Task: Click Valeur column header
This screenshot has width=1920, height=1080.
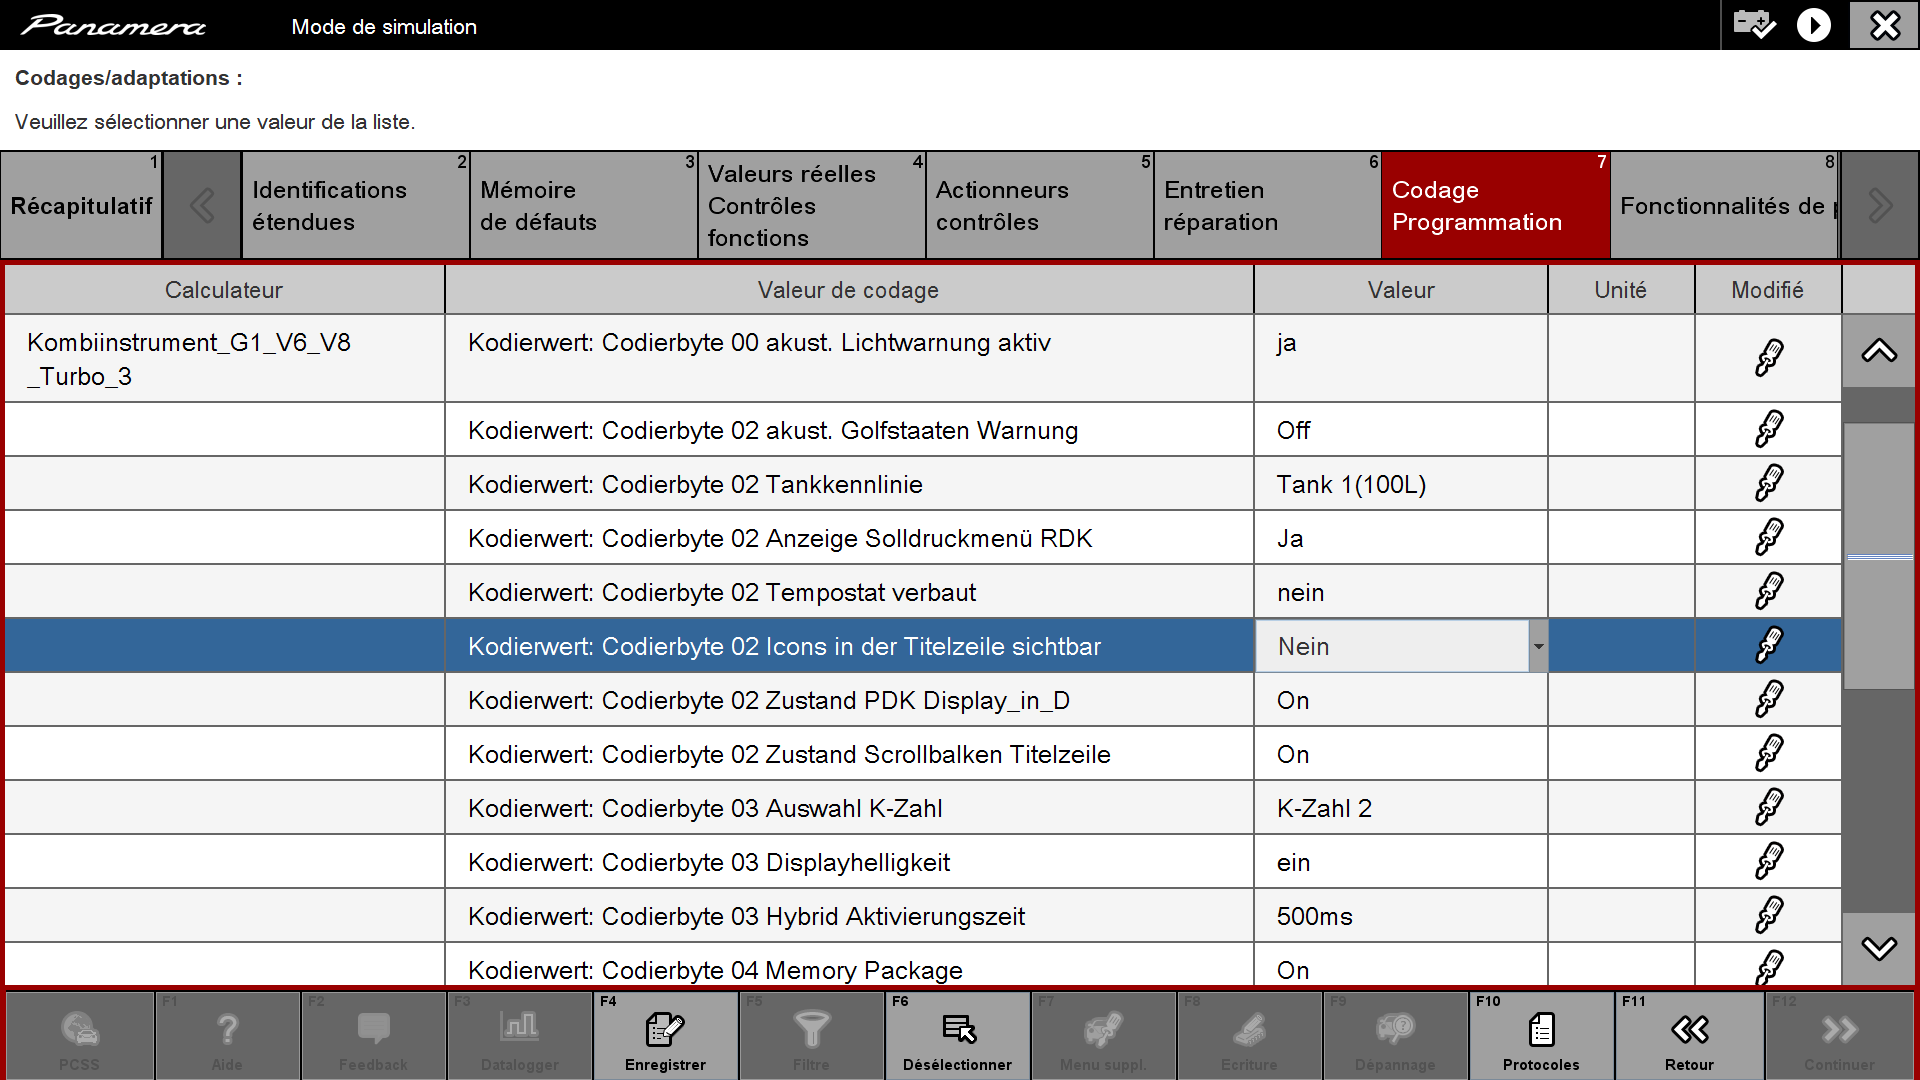Action: coord(1401,290)
